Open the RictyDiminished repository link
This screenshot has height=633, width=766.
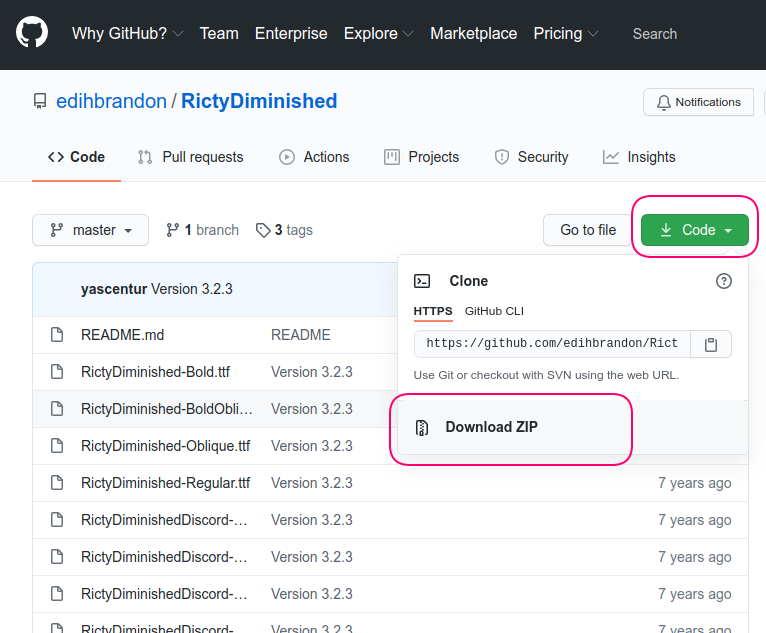point(259,101)
